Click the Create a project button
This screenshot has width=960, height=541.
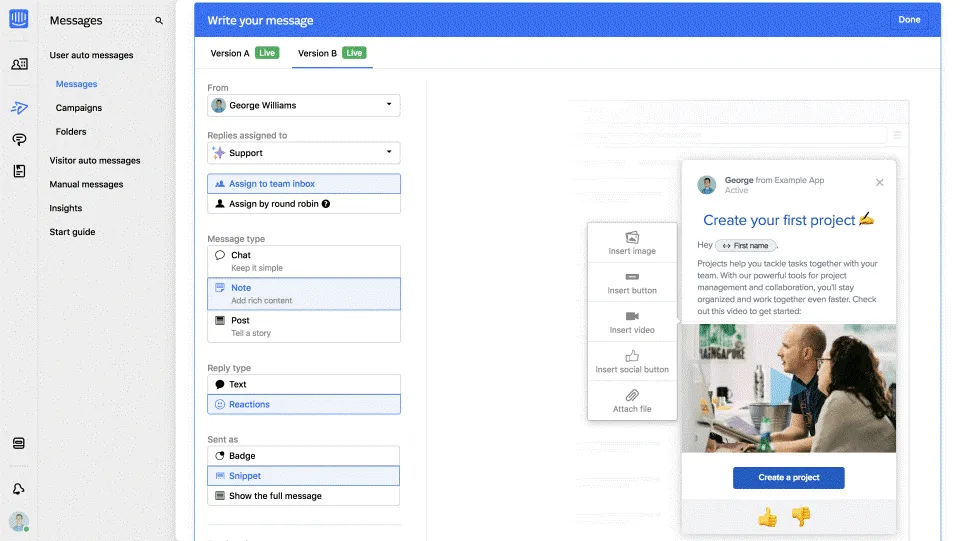click(789, 477)
